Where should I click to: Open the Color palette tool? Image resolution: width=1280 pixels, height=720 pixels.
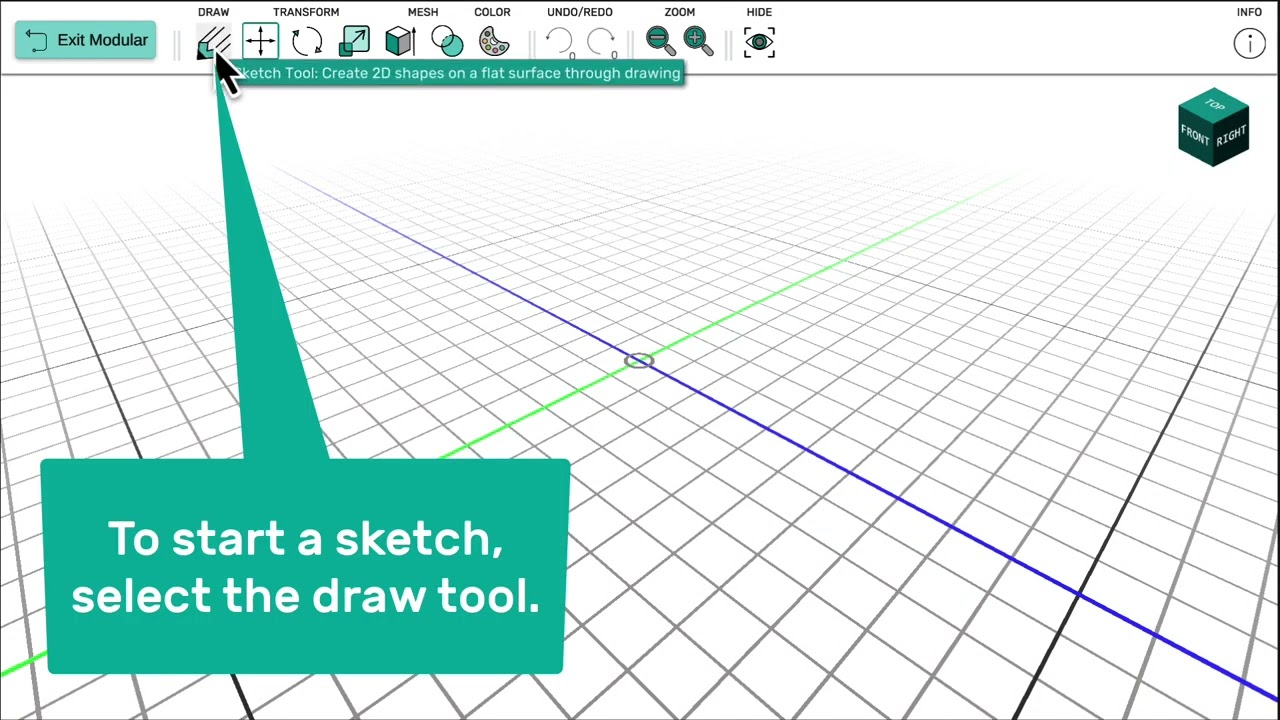493,41
